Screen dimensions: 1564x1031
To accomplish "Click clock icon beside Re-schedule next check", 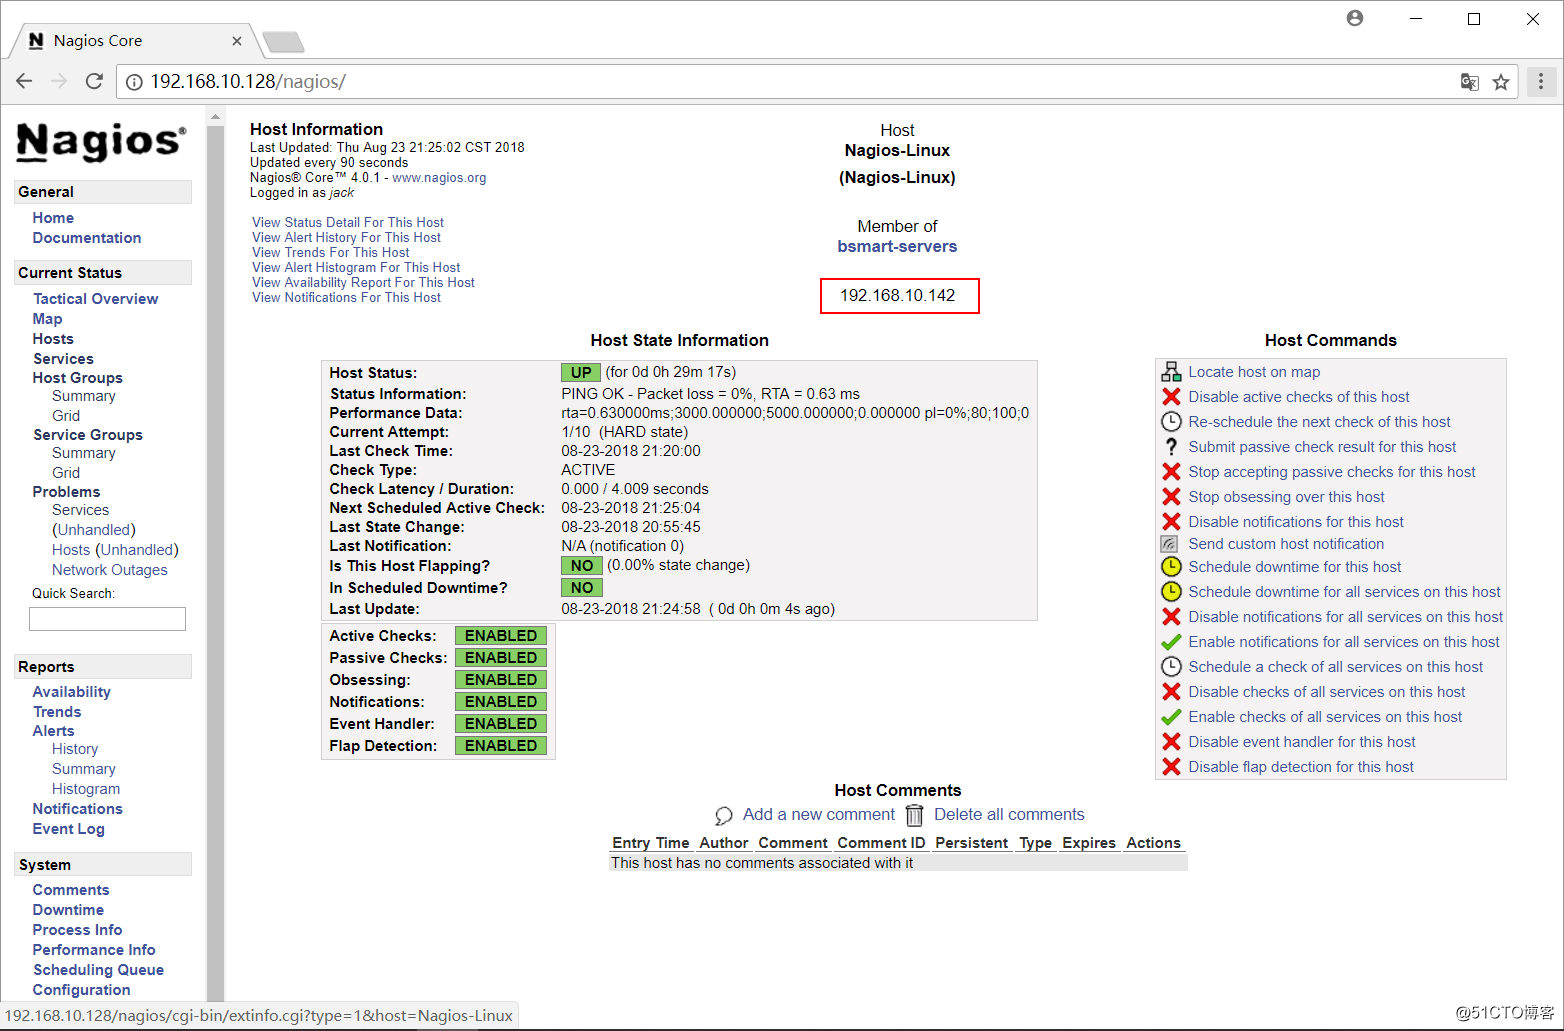I will pos(1171,422).
